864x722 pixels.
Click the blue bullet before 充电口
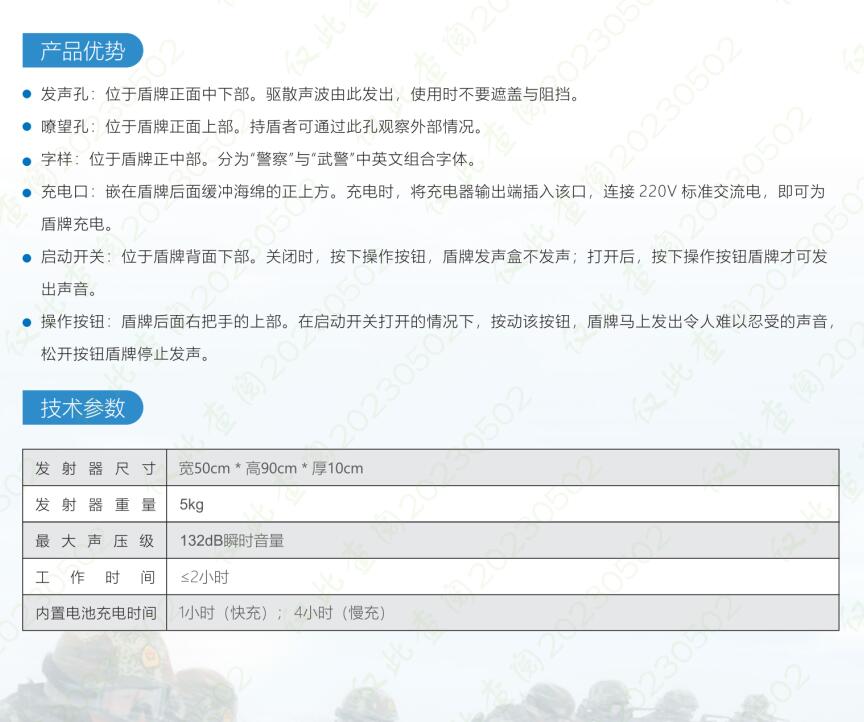(27, 192)
